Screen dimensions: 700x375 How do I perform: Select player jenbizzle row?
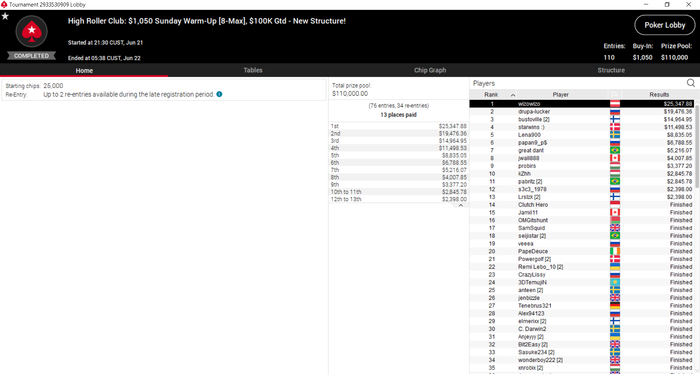582,298
